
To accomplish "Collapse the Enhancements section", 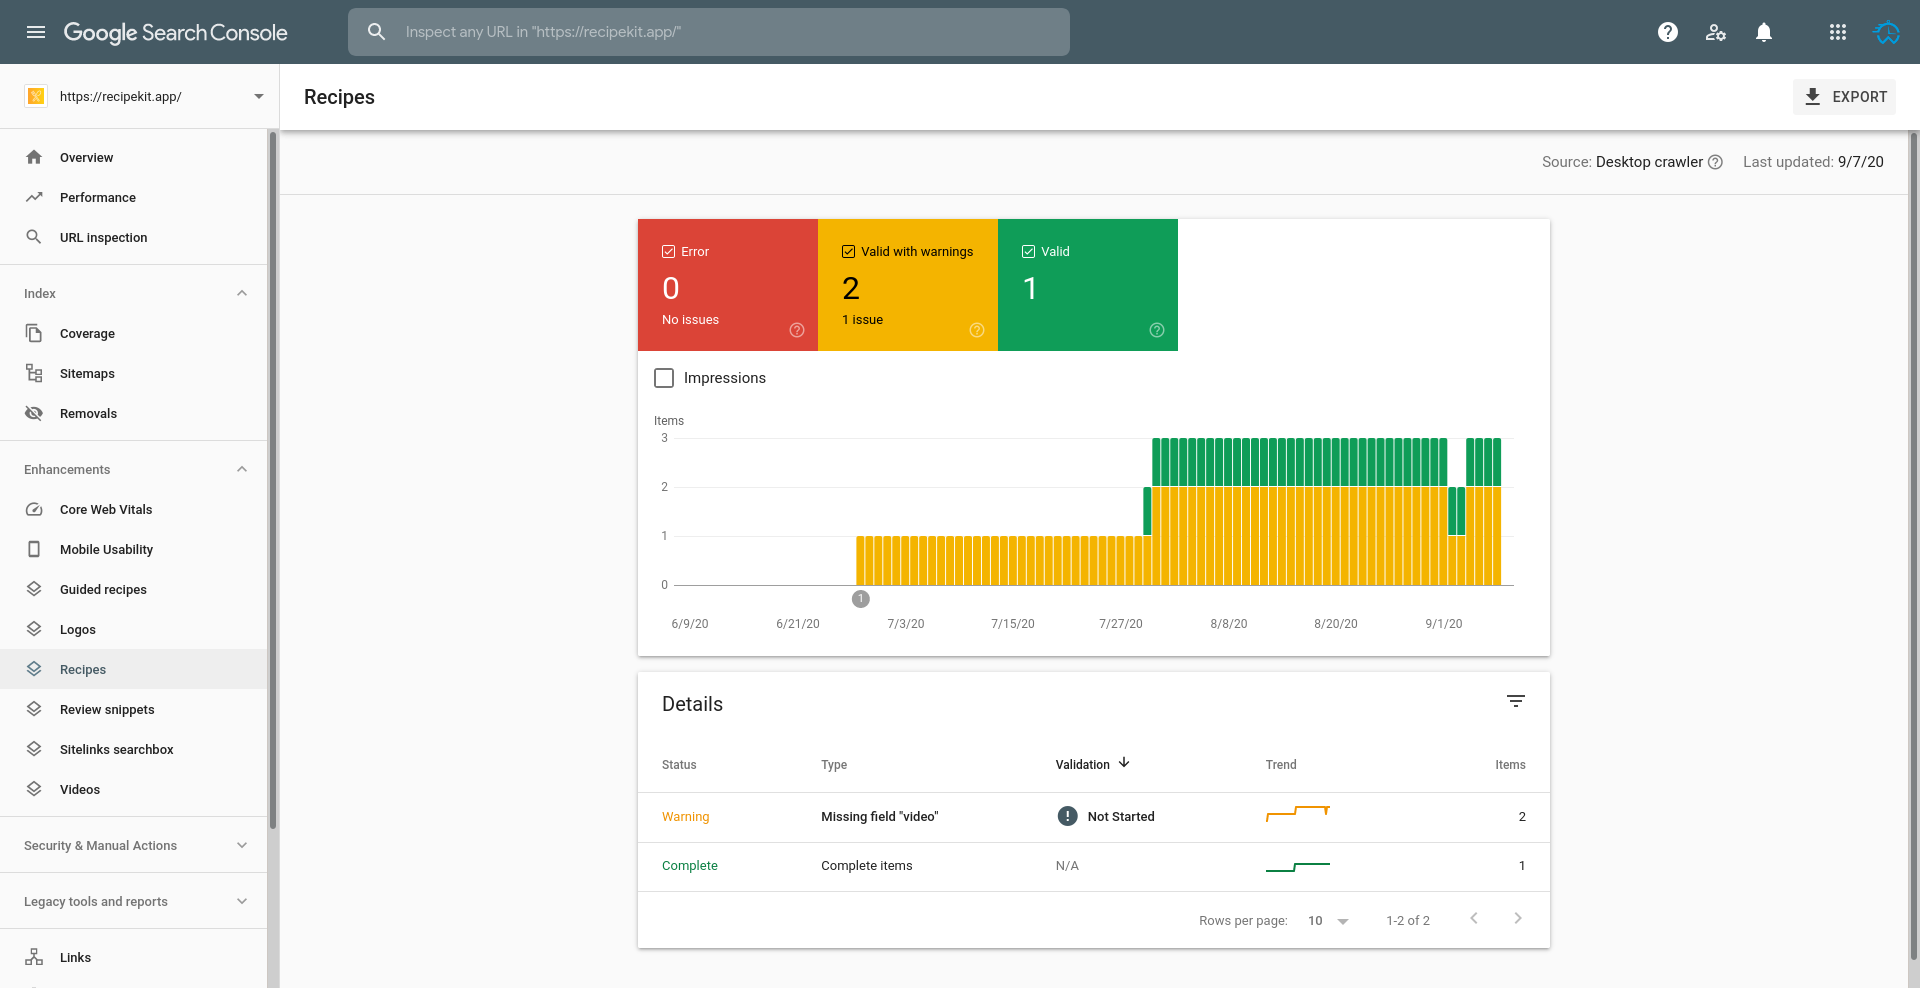I will pyautogui.click(x=242, y=469).
